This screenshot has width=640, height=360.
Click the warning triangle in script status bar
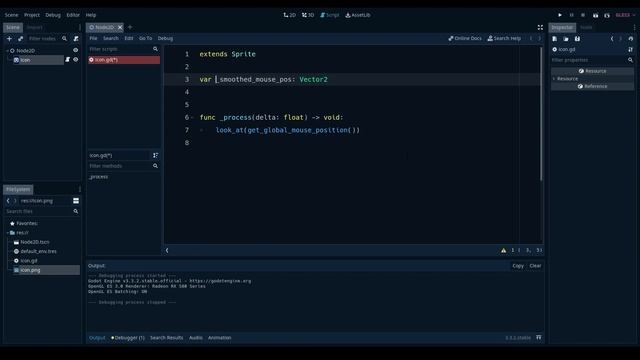504,251
